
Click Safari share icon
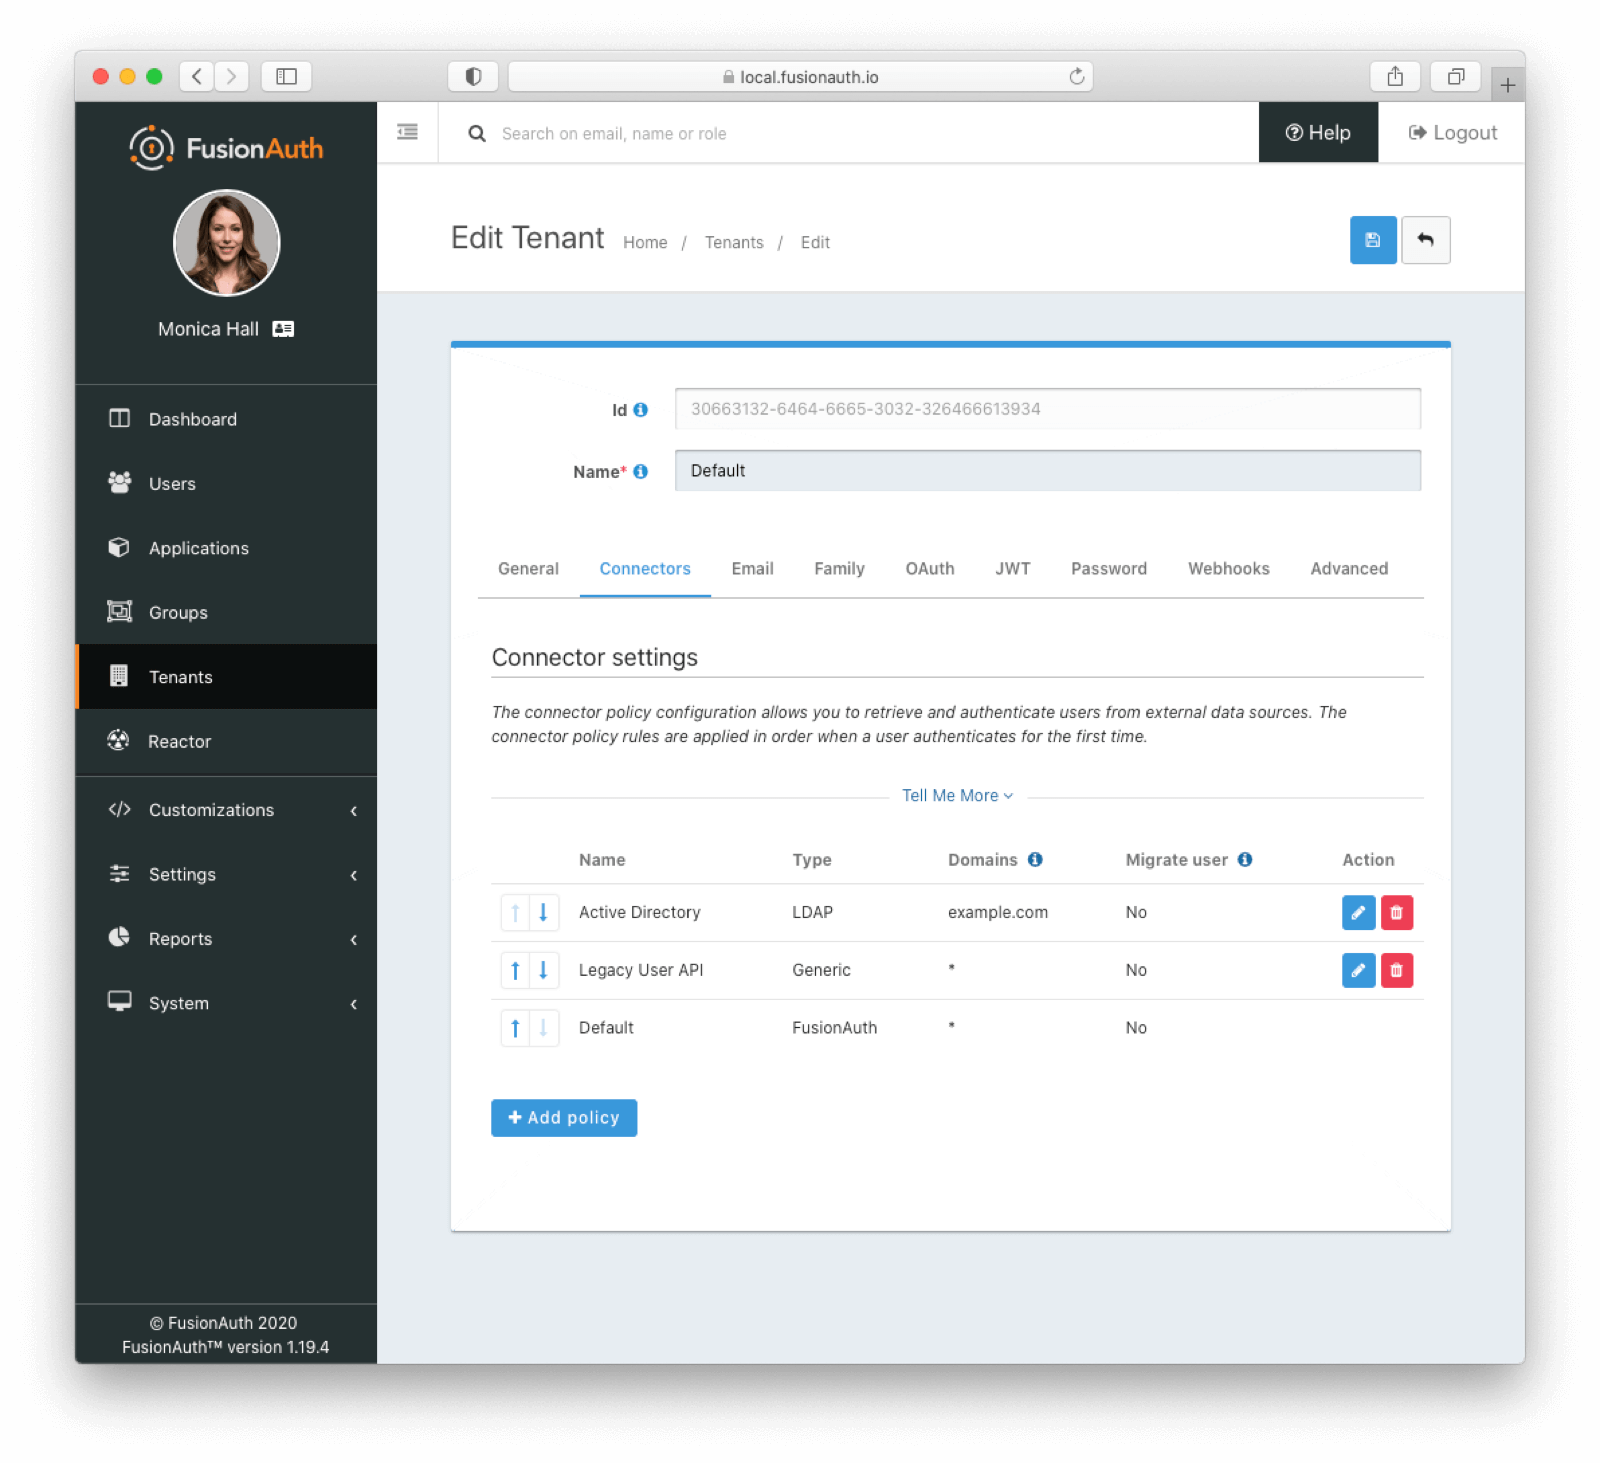1395,77
